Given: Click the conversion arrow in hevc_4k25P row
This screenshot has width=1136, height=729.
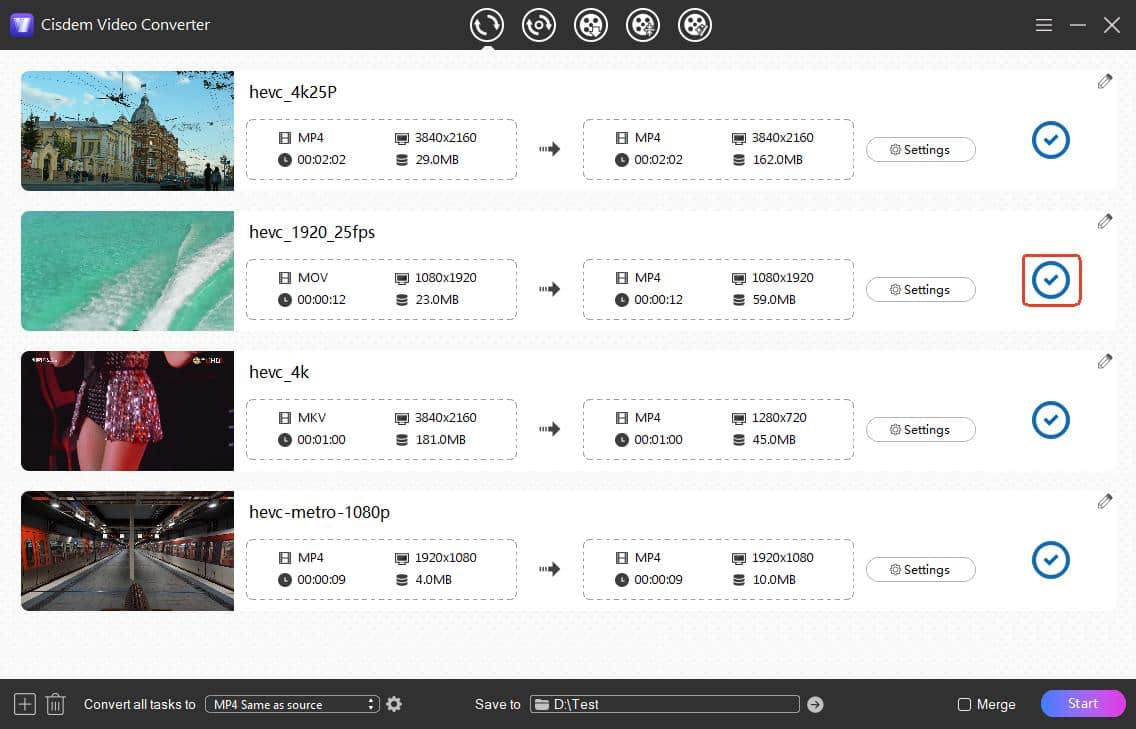Looking at the screenshot, I should coord(550,149).
